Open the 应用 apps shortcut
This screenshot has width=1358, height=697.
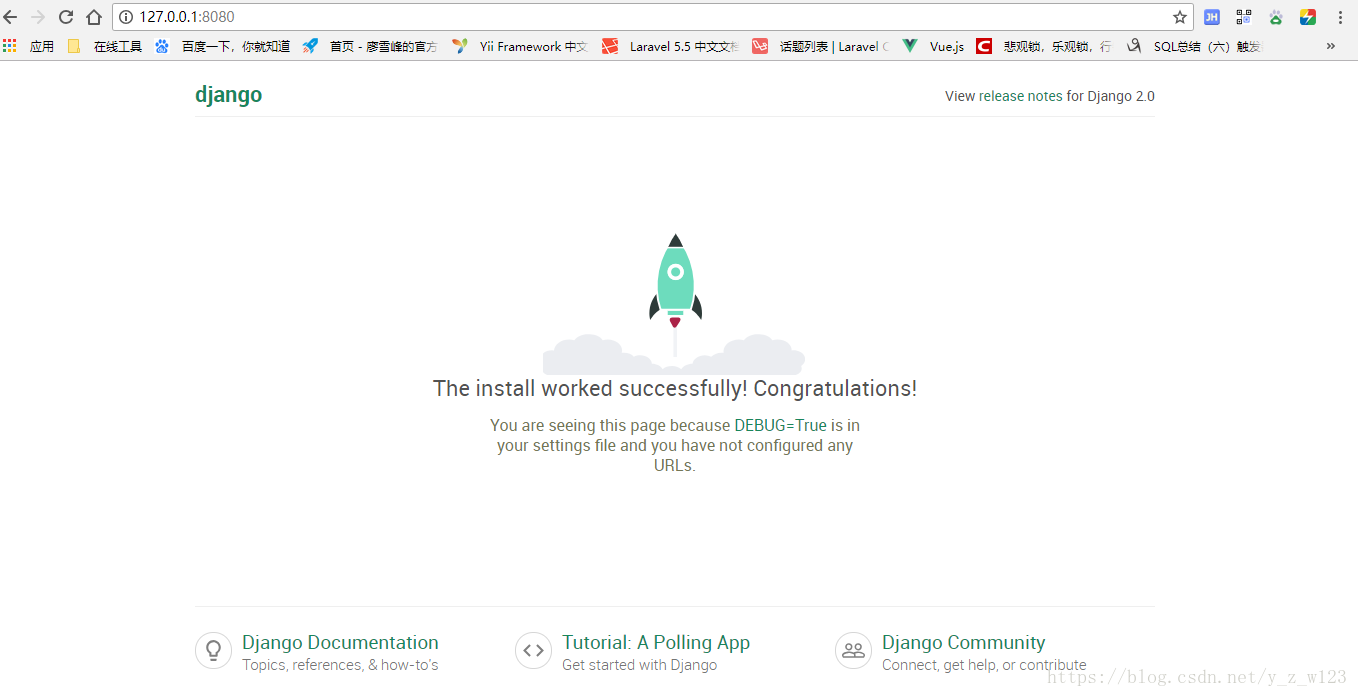[29, 46]
